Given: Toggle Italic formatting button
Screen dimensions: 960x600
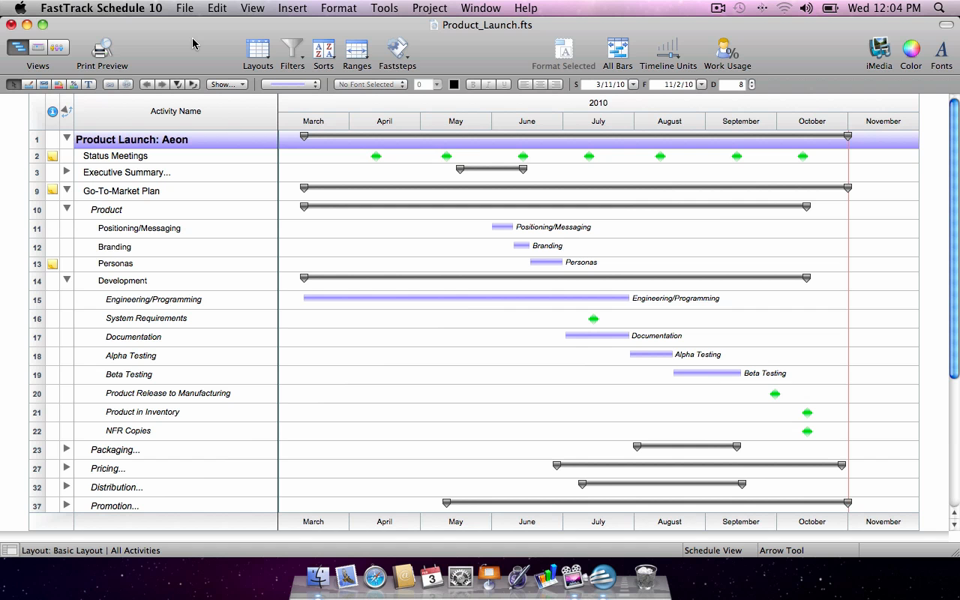Looking at the screenshot, I should (x=489, y=84).
